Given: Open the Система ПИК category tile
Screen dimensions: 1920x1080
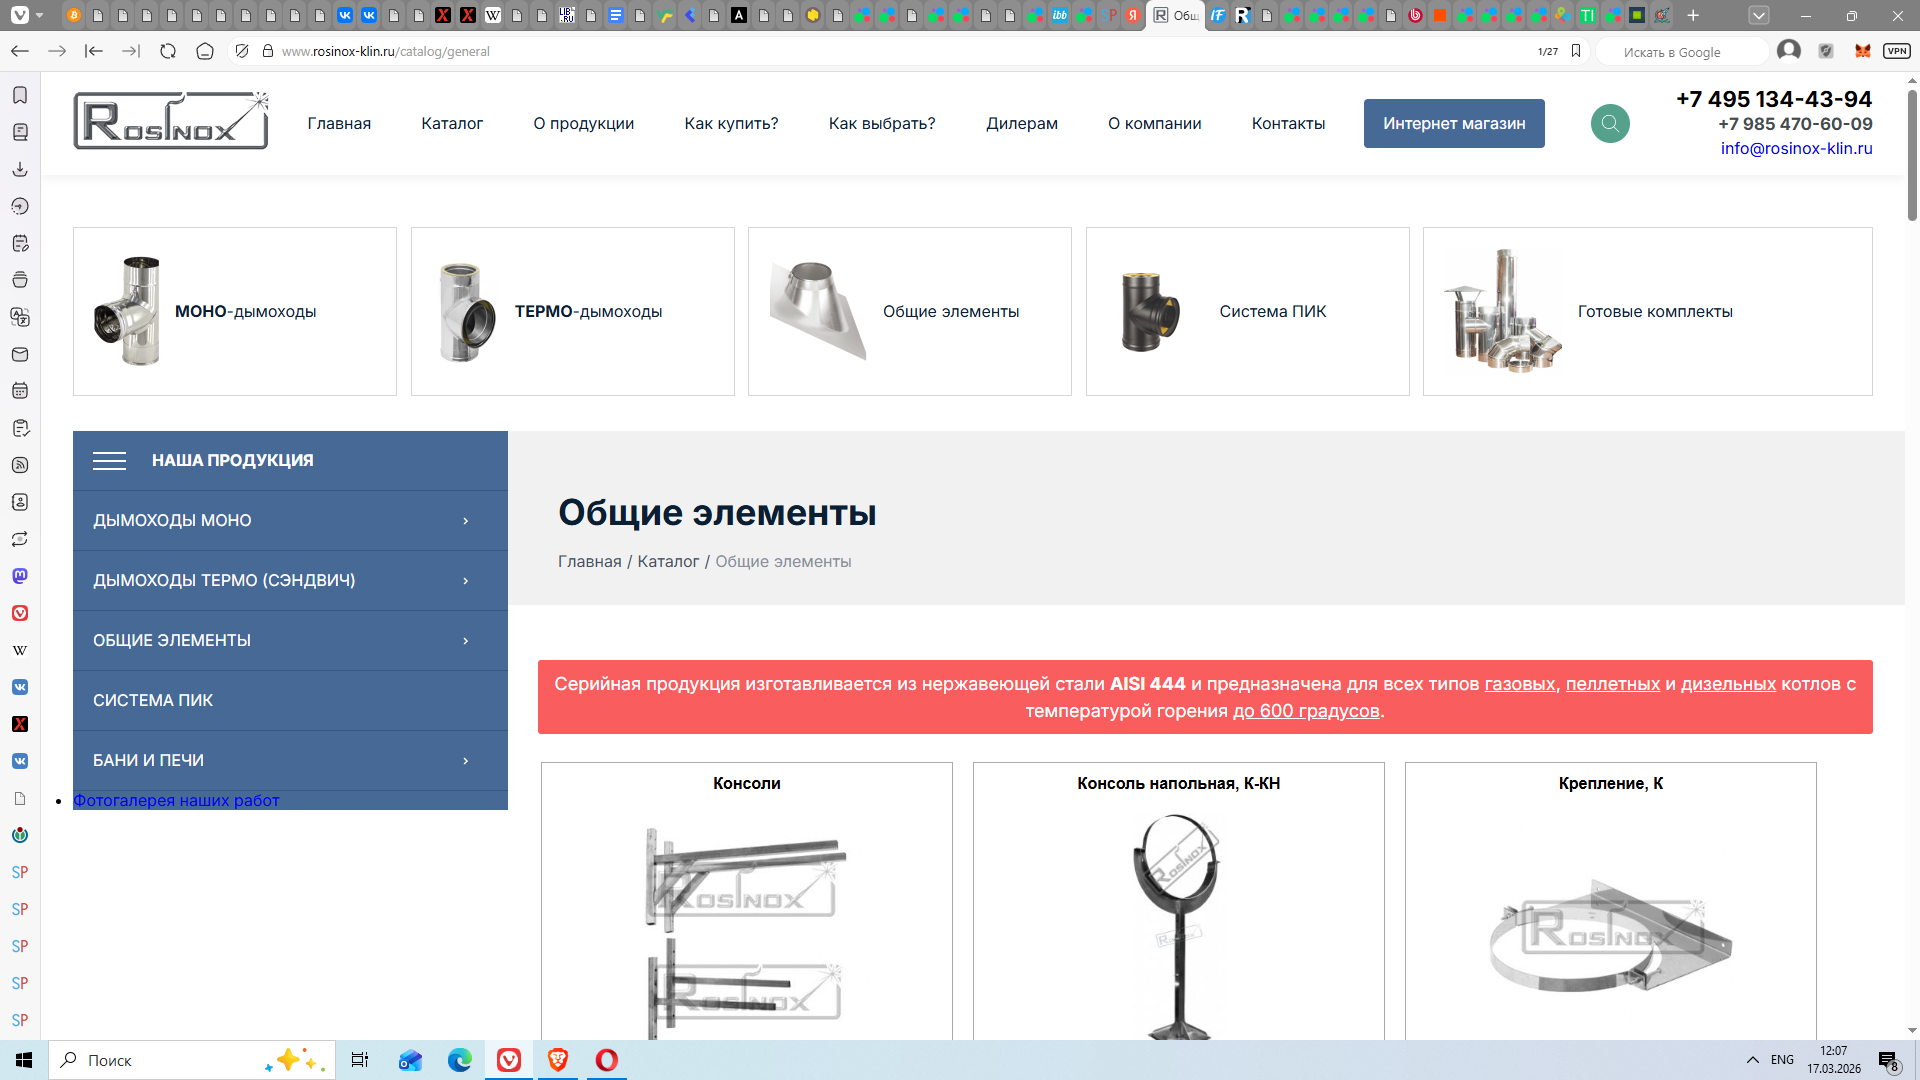Looking at the screenshot, I should tap(1247, 312).
